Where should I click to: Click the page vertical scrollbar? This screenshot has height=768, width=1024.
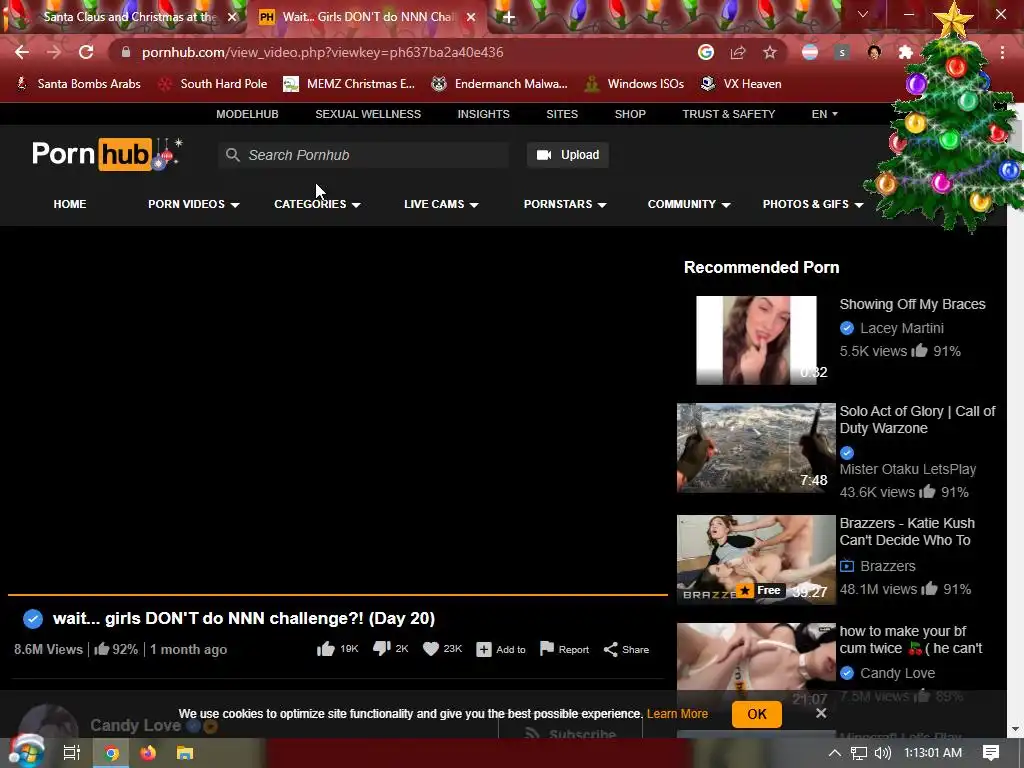pyautogui.click(x=1016, y=418)
